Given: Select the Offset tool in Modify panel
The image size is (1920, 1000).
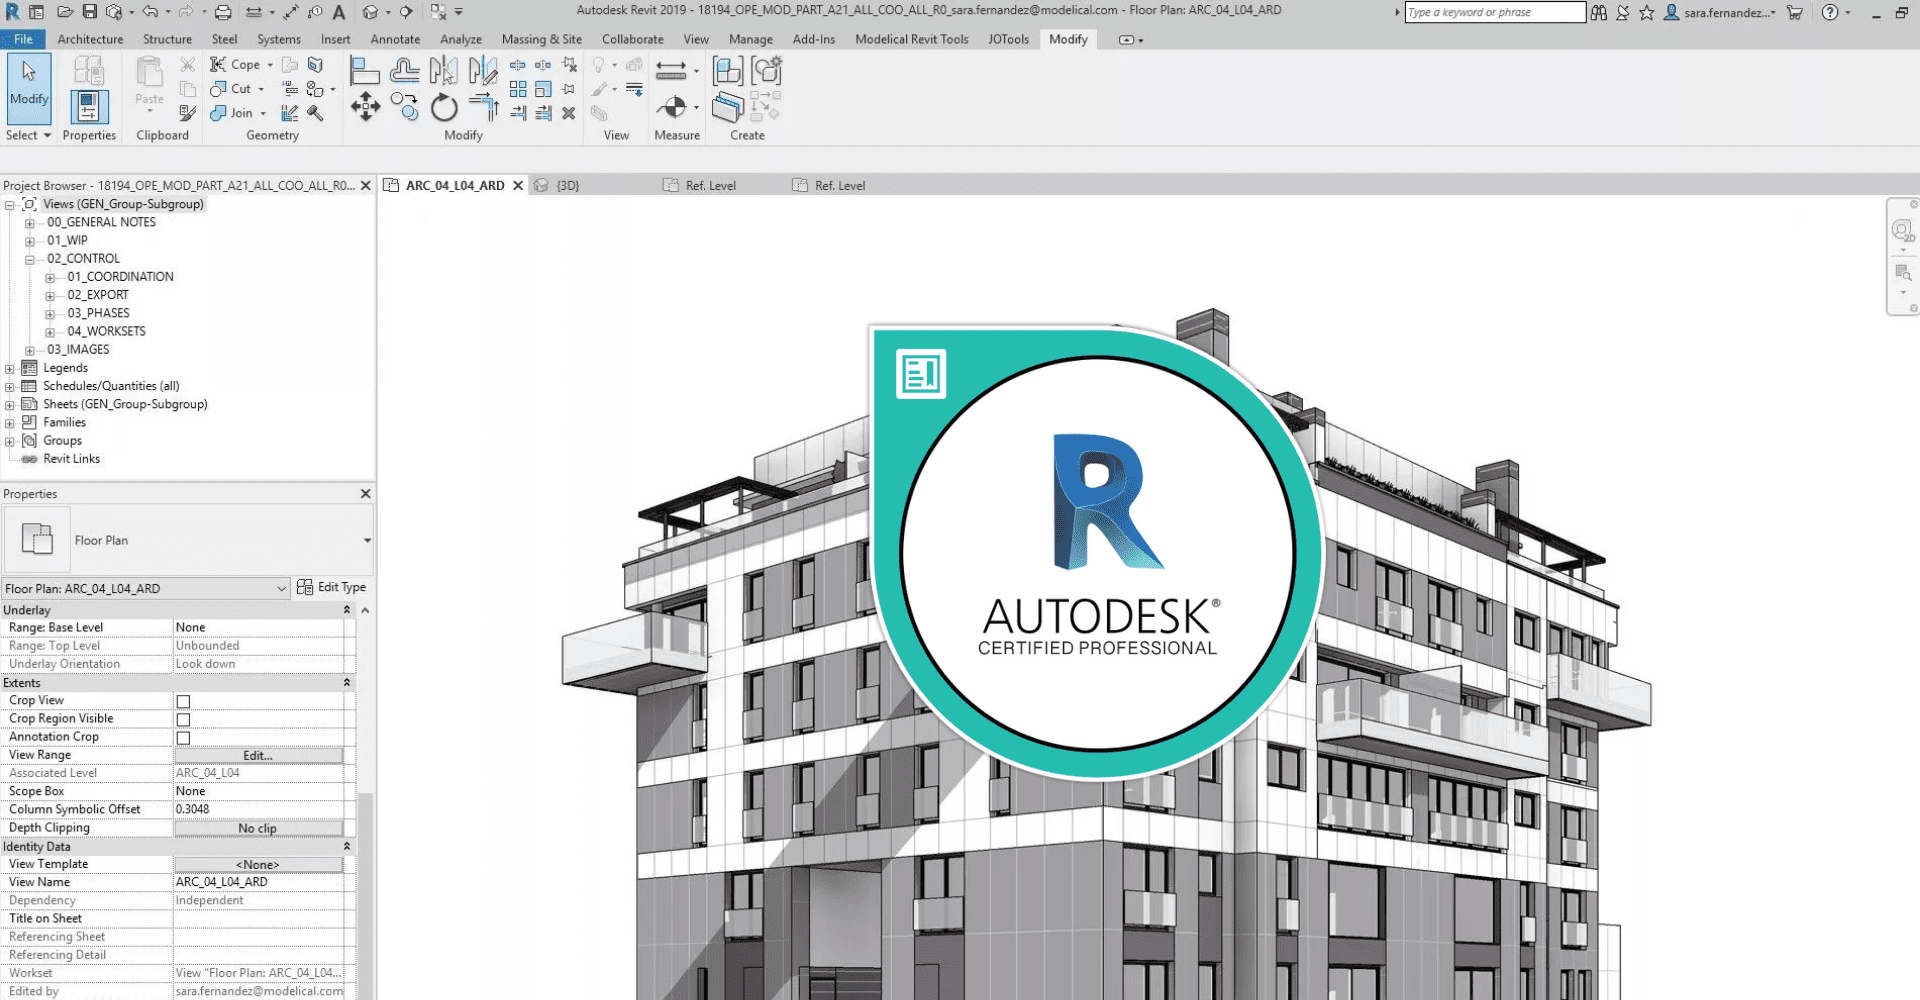Looking at the screenshot, I should coord(405,70).
